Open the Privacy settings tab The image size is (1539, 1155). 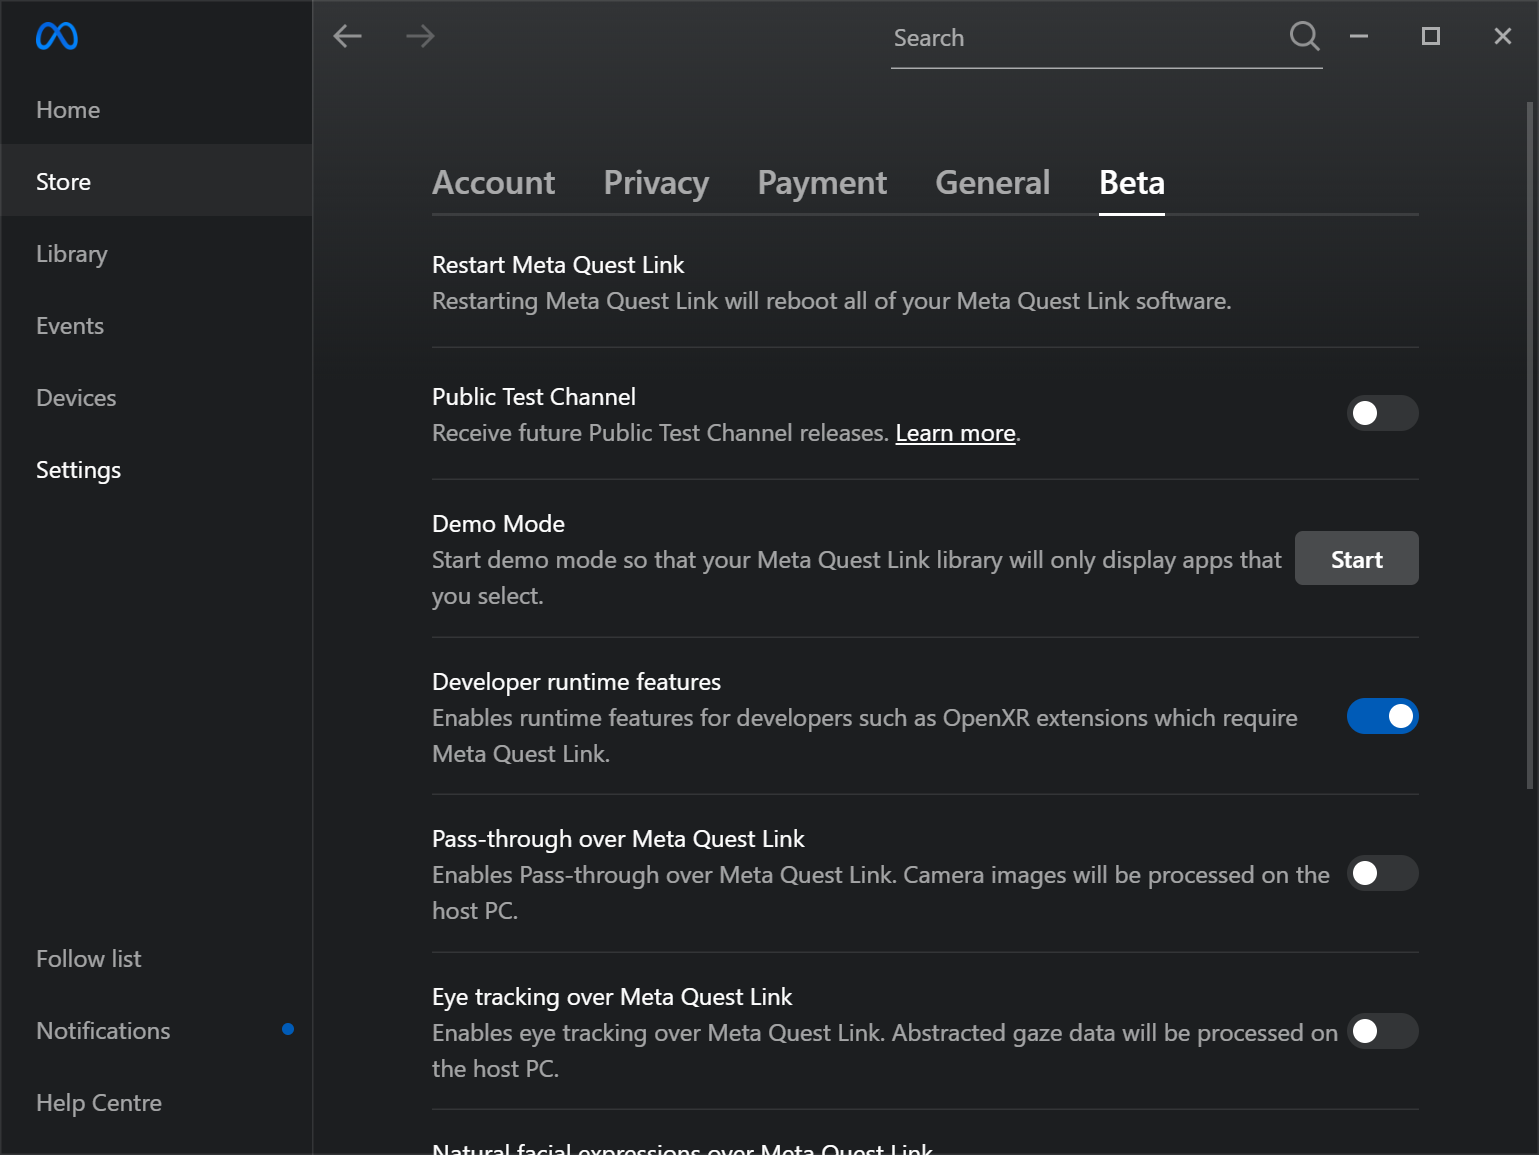(656, 183)
